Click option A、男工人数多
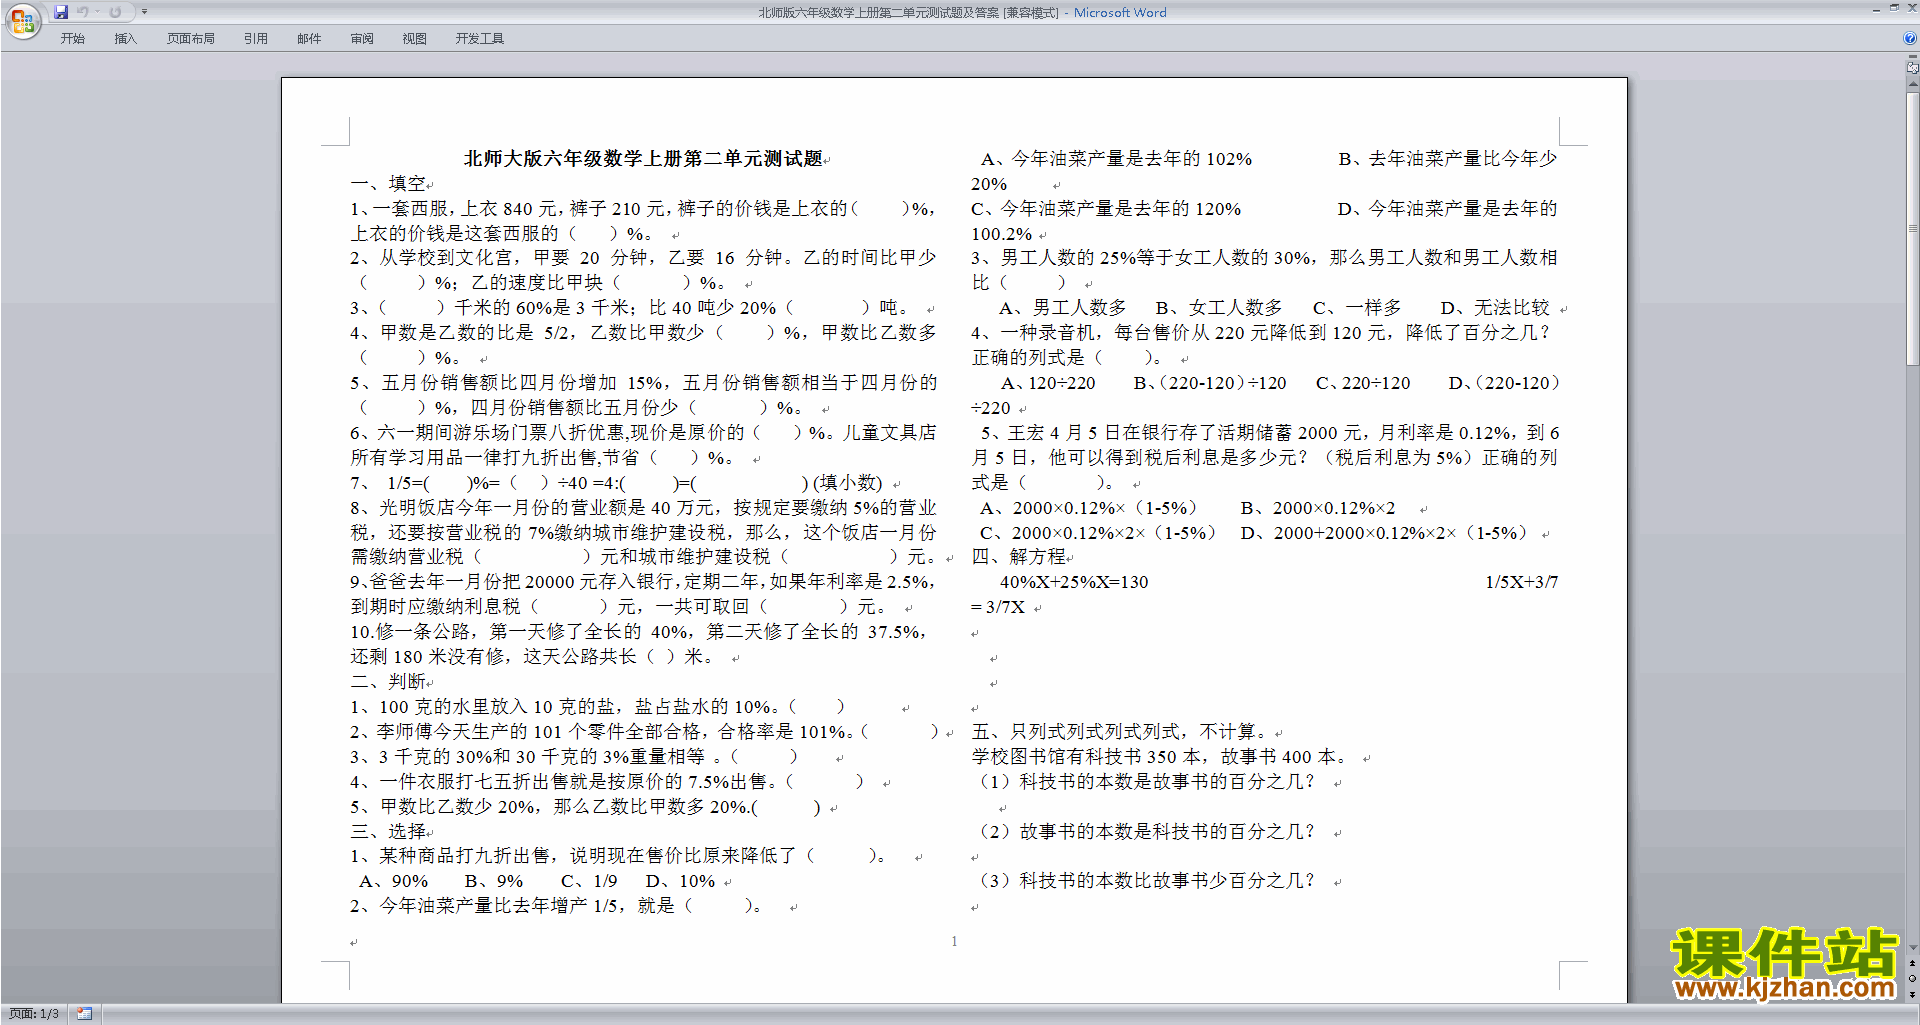 [1063, 308]
